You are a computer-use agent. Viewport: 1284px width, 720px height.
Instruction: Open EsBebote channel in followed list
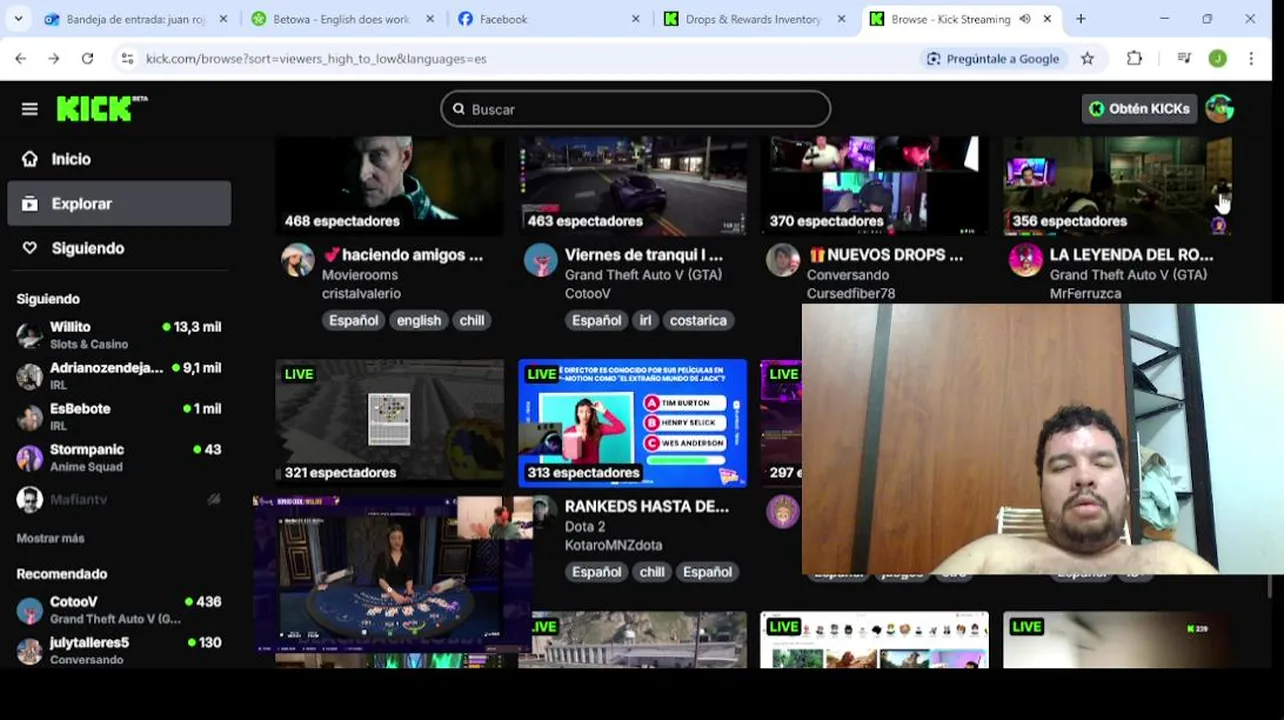click(x=119, y=417)
